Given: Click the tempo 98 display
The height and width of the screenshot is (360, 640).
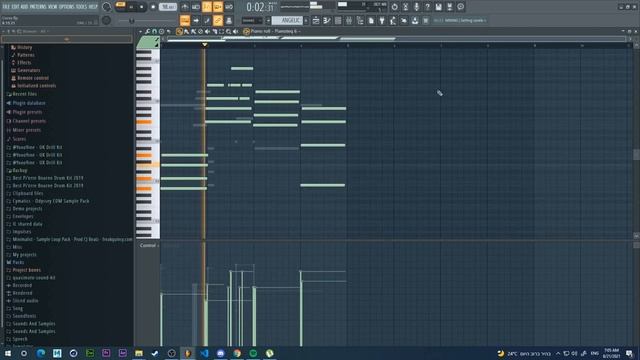Looking at the screenshot, I should pos(168,7).
